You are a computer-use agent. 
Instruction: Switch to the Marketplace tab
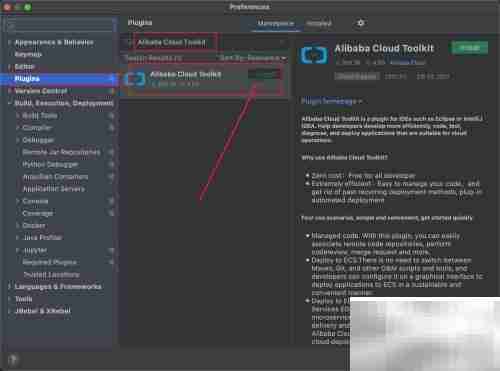coord(275,23)
